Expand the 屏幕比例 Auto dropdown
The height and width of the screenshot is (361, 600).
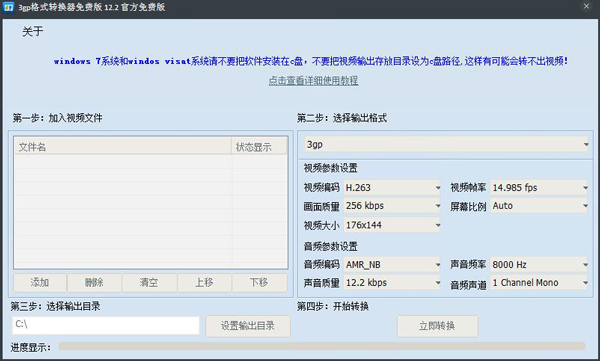point(539,206)
